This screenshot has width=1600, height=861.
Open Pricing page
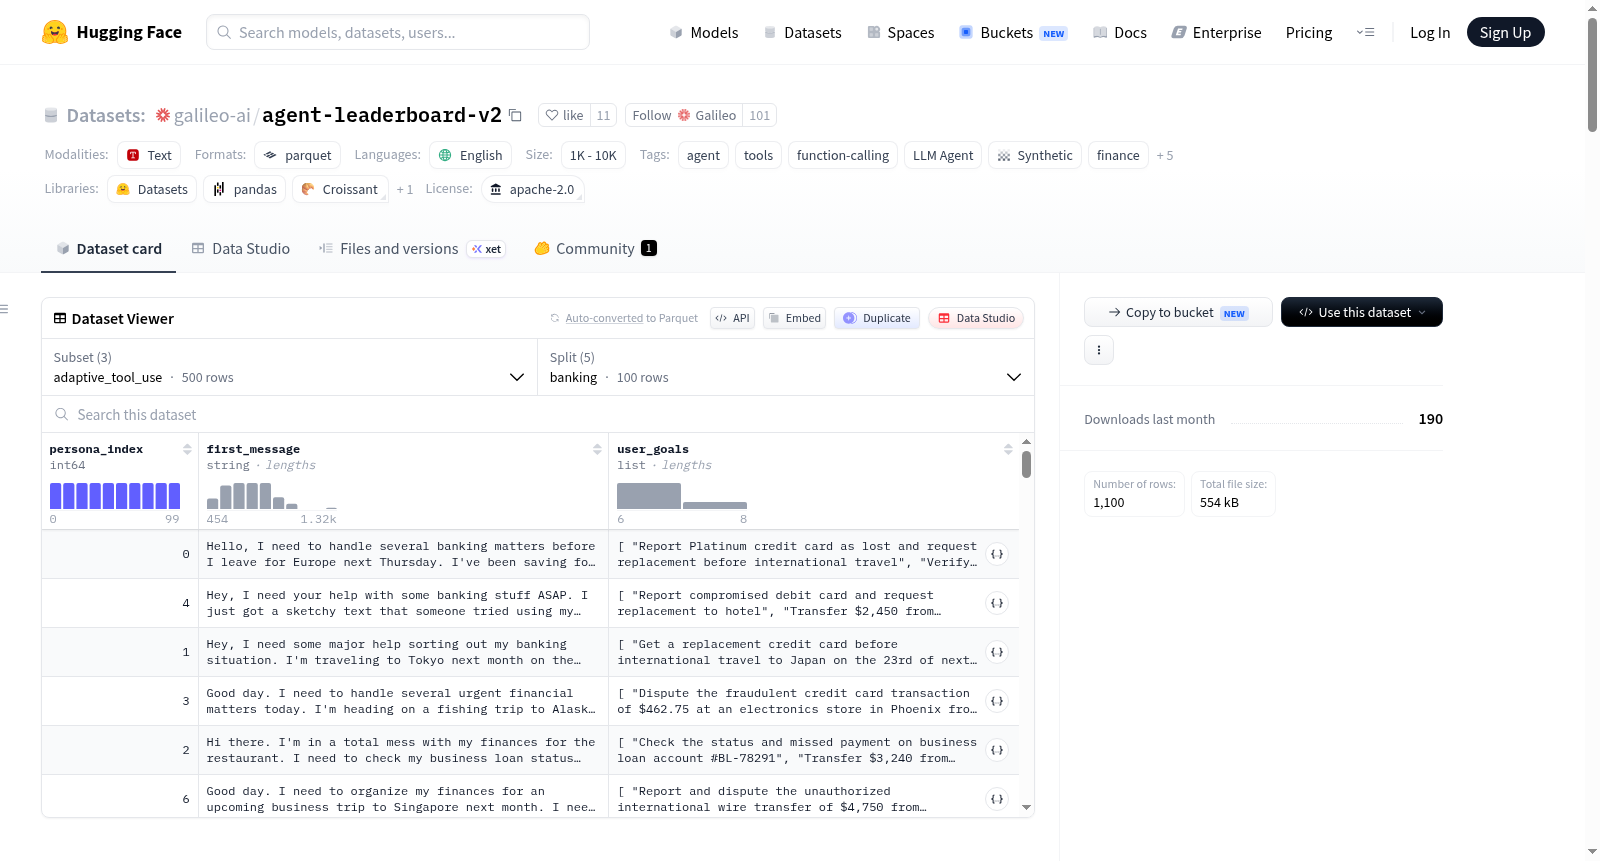tap(1309, 32)
